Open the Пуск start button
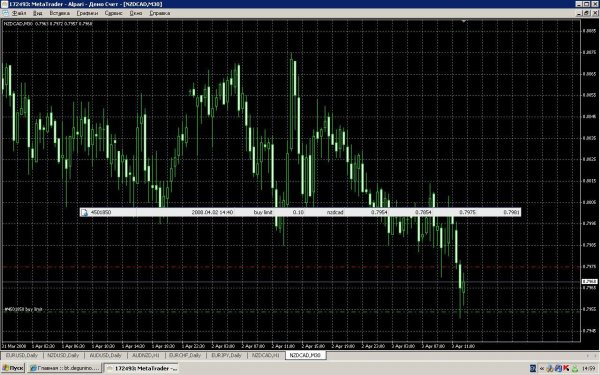 click(x=13, y=368)
